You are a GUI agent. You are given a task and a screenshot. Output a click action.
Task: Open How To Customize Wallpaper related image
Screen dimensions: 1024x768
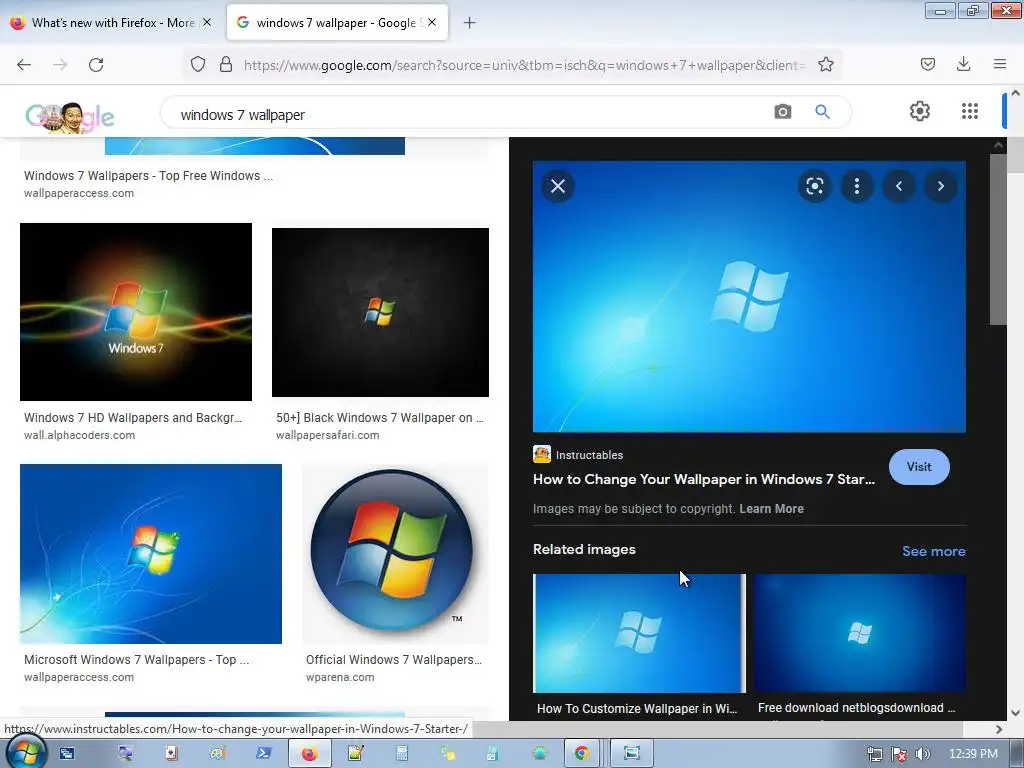point(639,633)
